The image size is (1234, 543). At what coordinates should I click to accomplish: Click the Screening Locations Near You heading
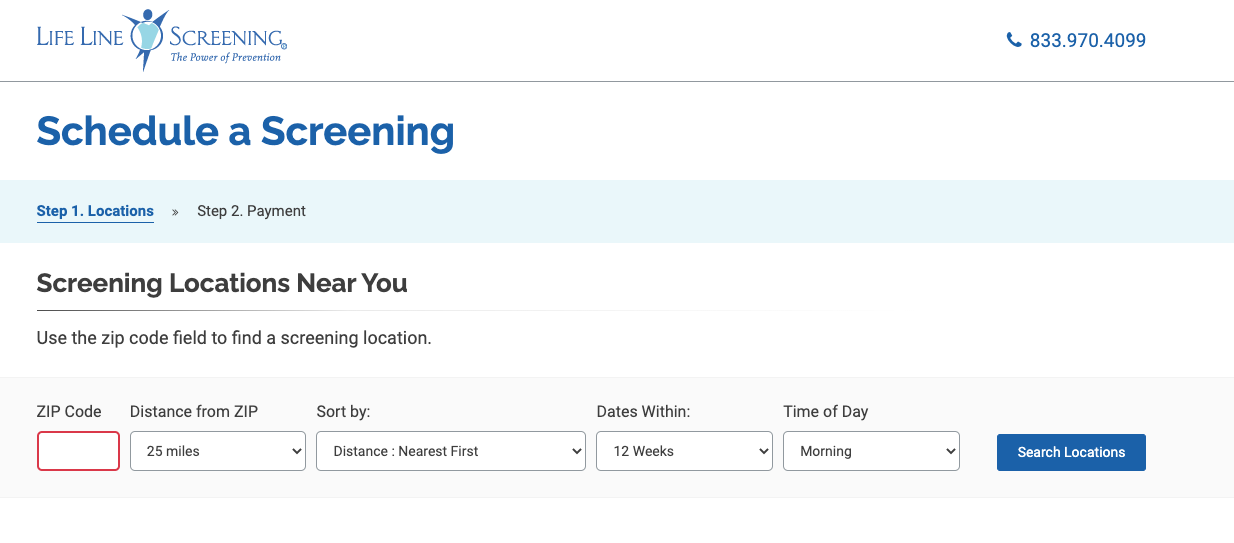[x=222, y=283]
